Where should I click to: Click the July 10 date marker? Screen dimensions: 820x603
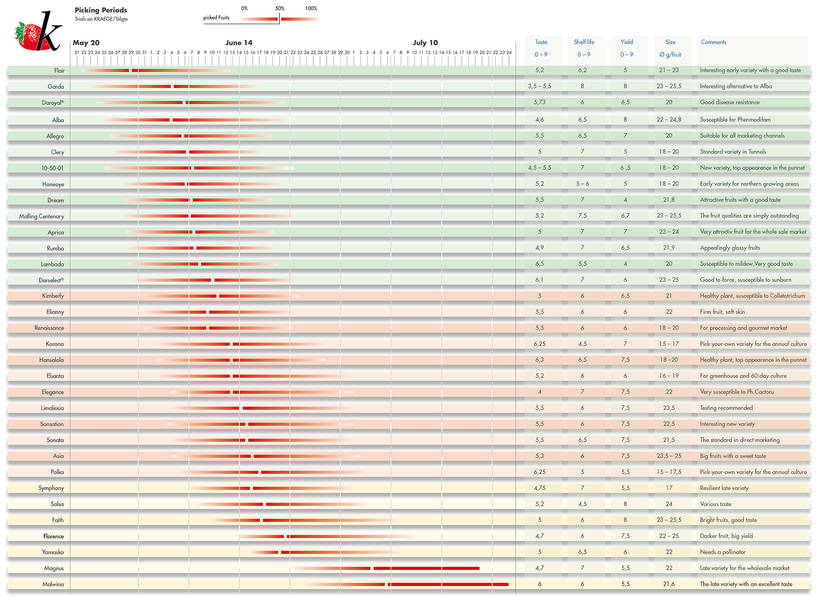pos(426,43)
